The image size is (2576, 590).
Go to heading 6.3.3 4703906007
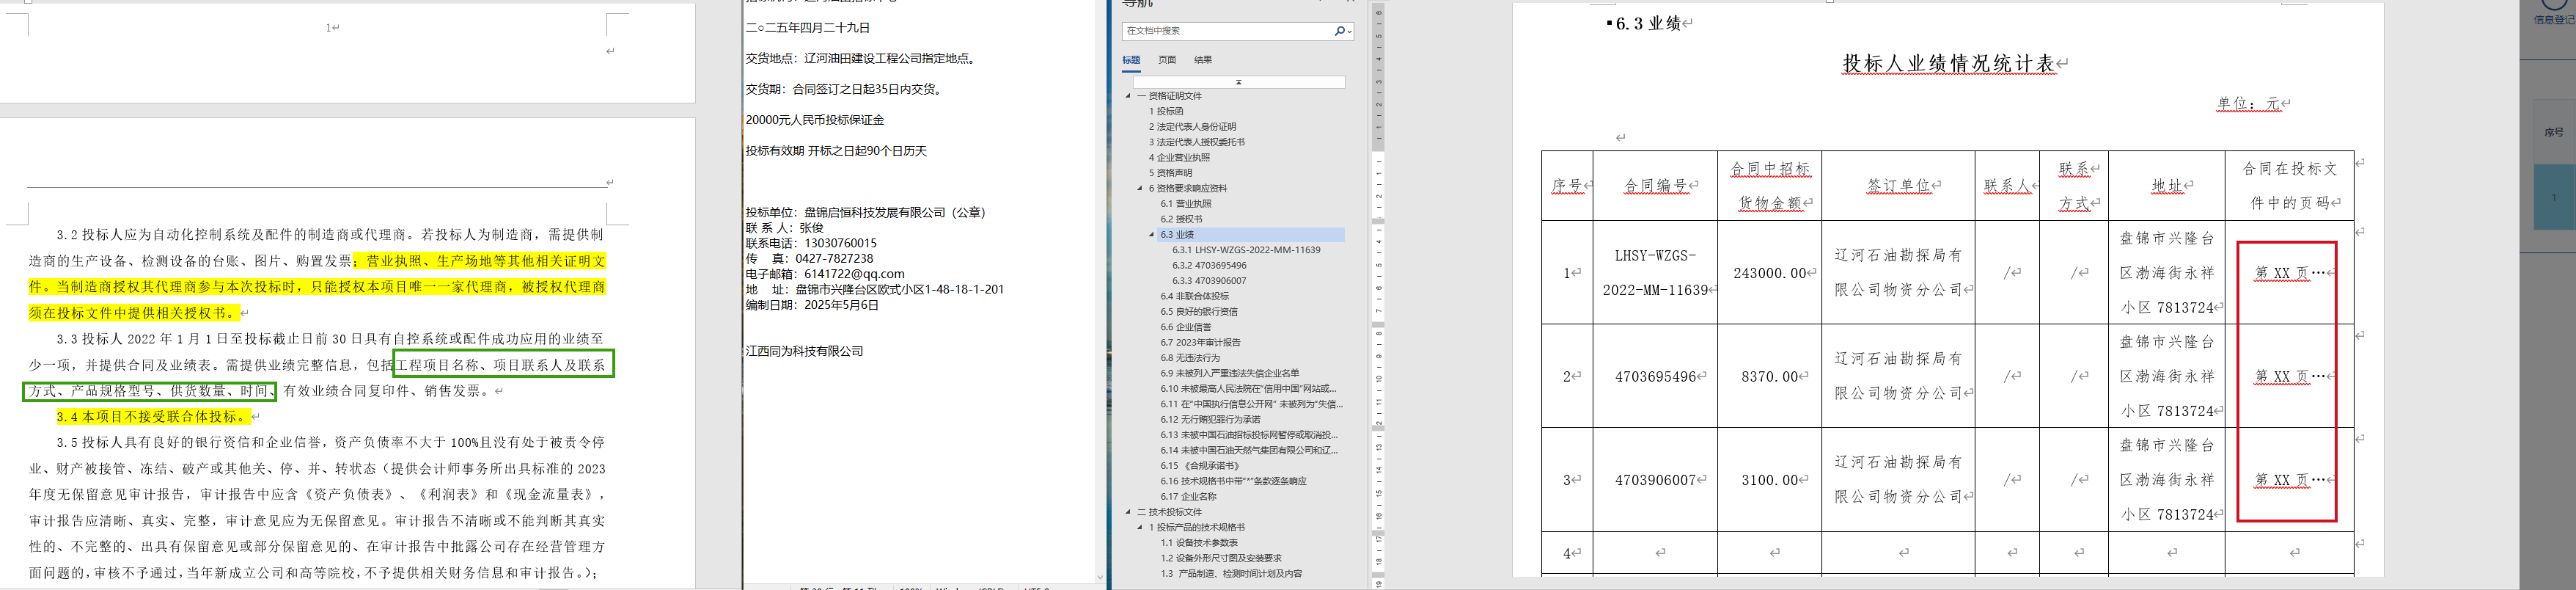click(x=1209, y=281)
